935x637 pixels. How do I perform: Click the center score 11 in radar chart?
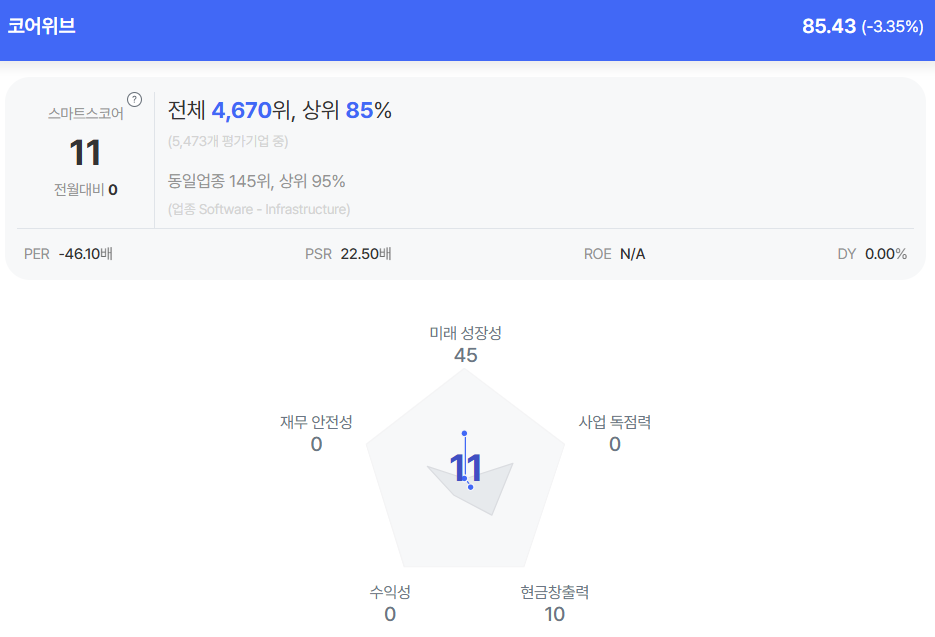466,468
